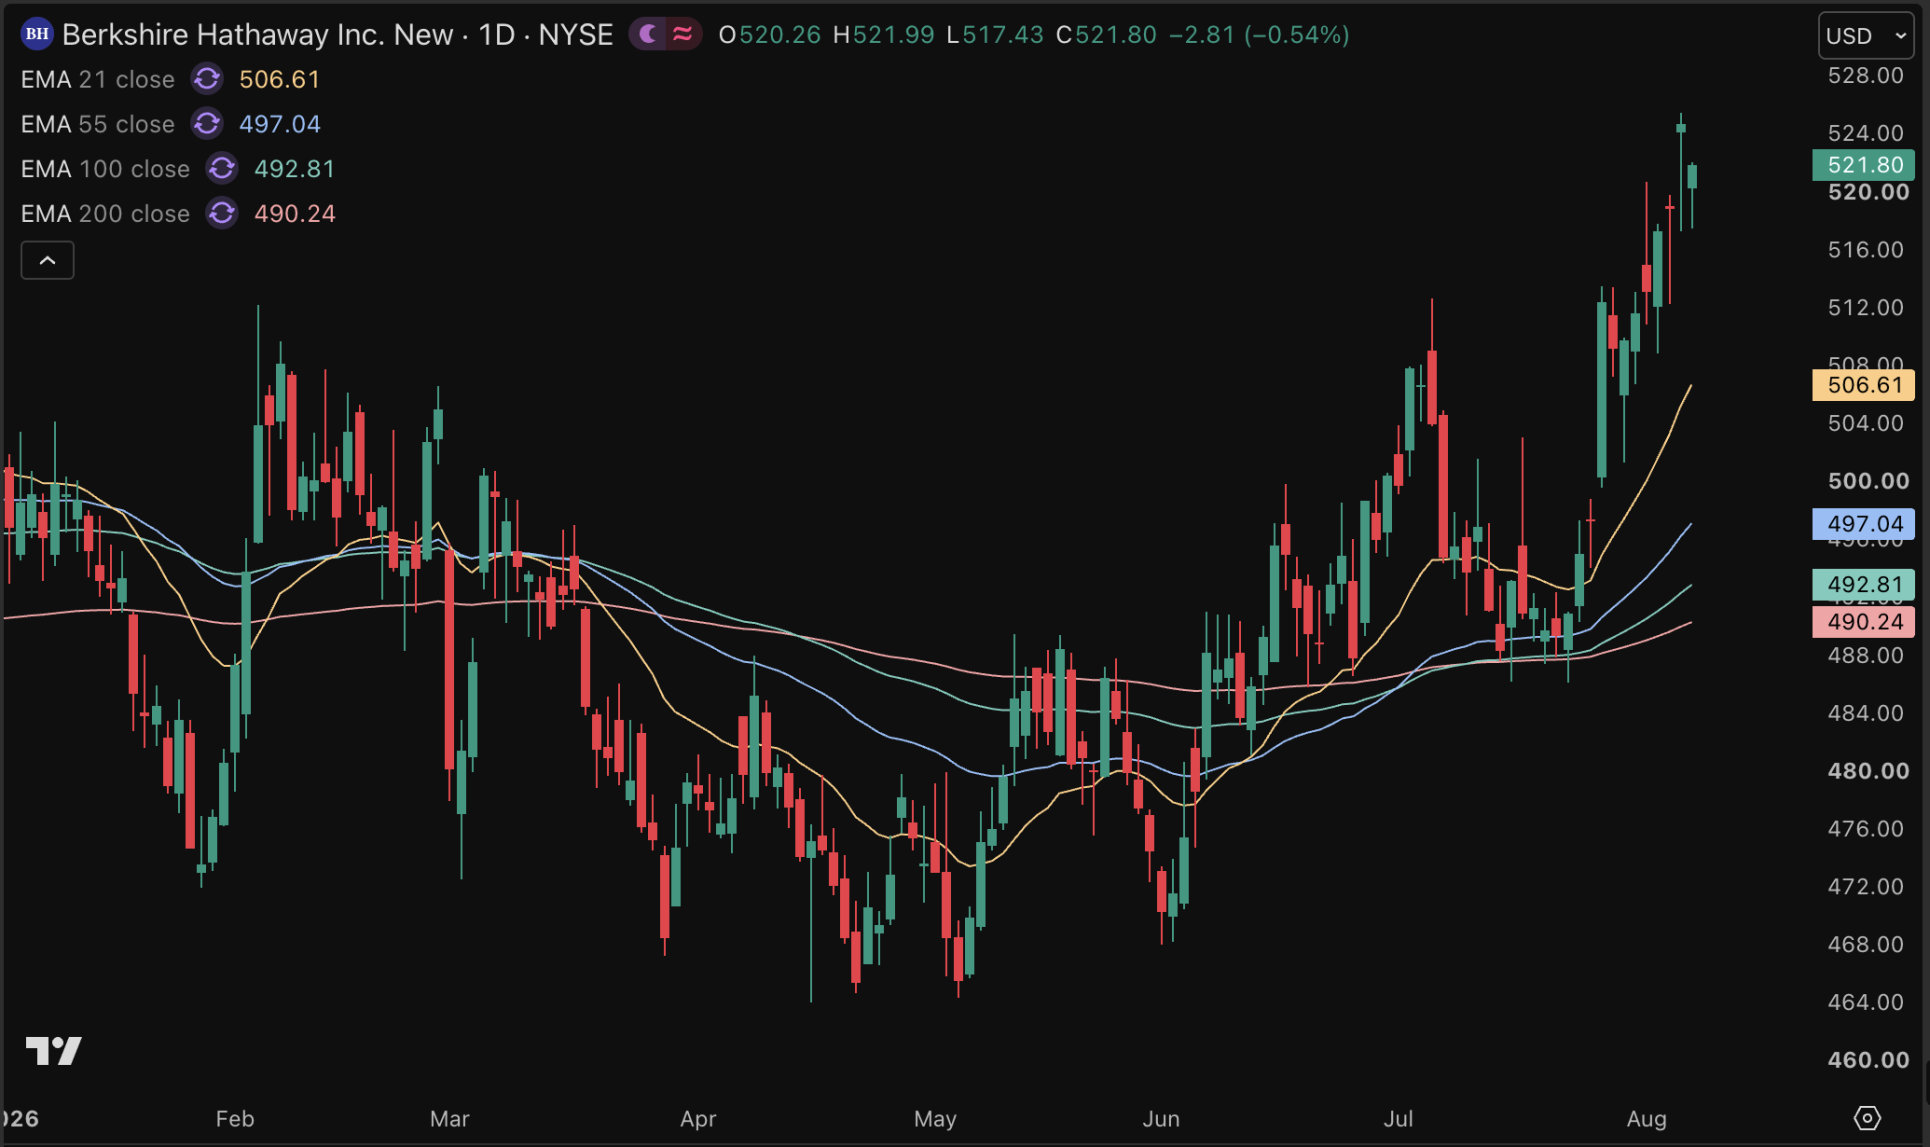
Task: Click the Aug label on the time axis
Action: (x=1646, y=1118)
